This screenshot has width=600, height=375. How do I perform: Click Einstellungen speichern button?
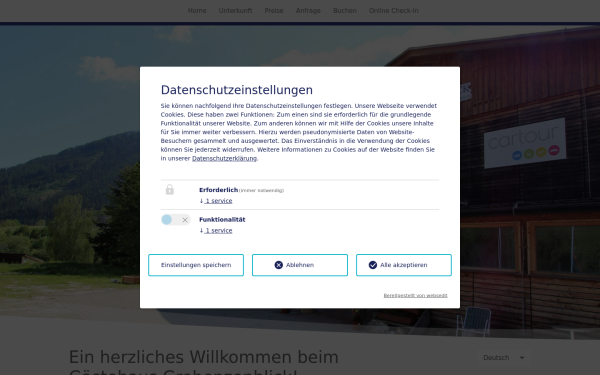196,265
